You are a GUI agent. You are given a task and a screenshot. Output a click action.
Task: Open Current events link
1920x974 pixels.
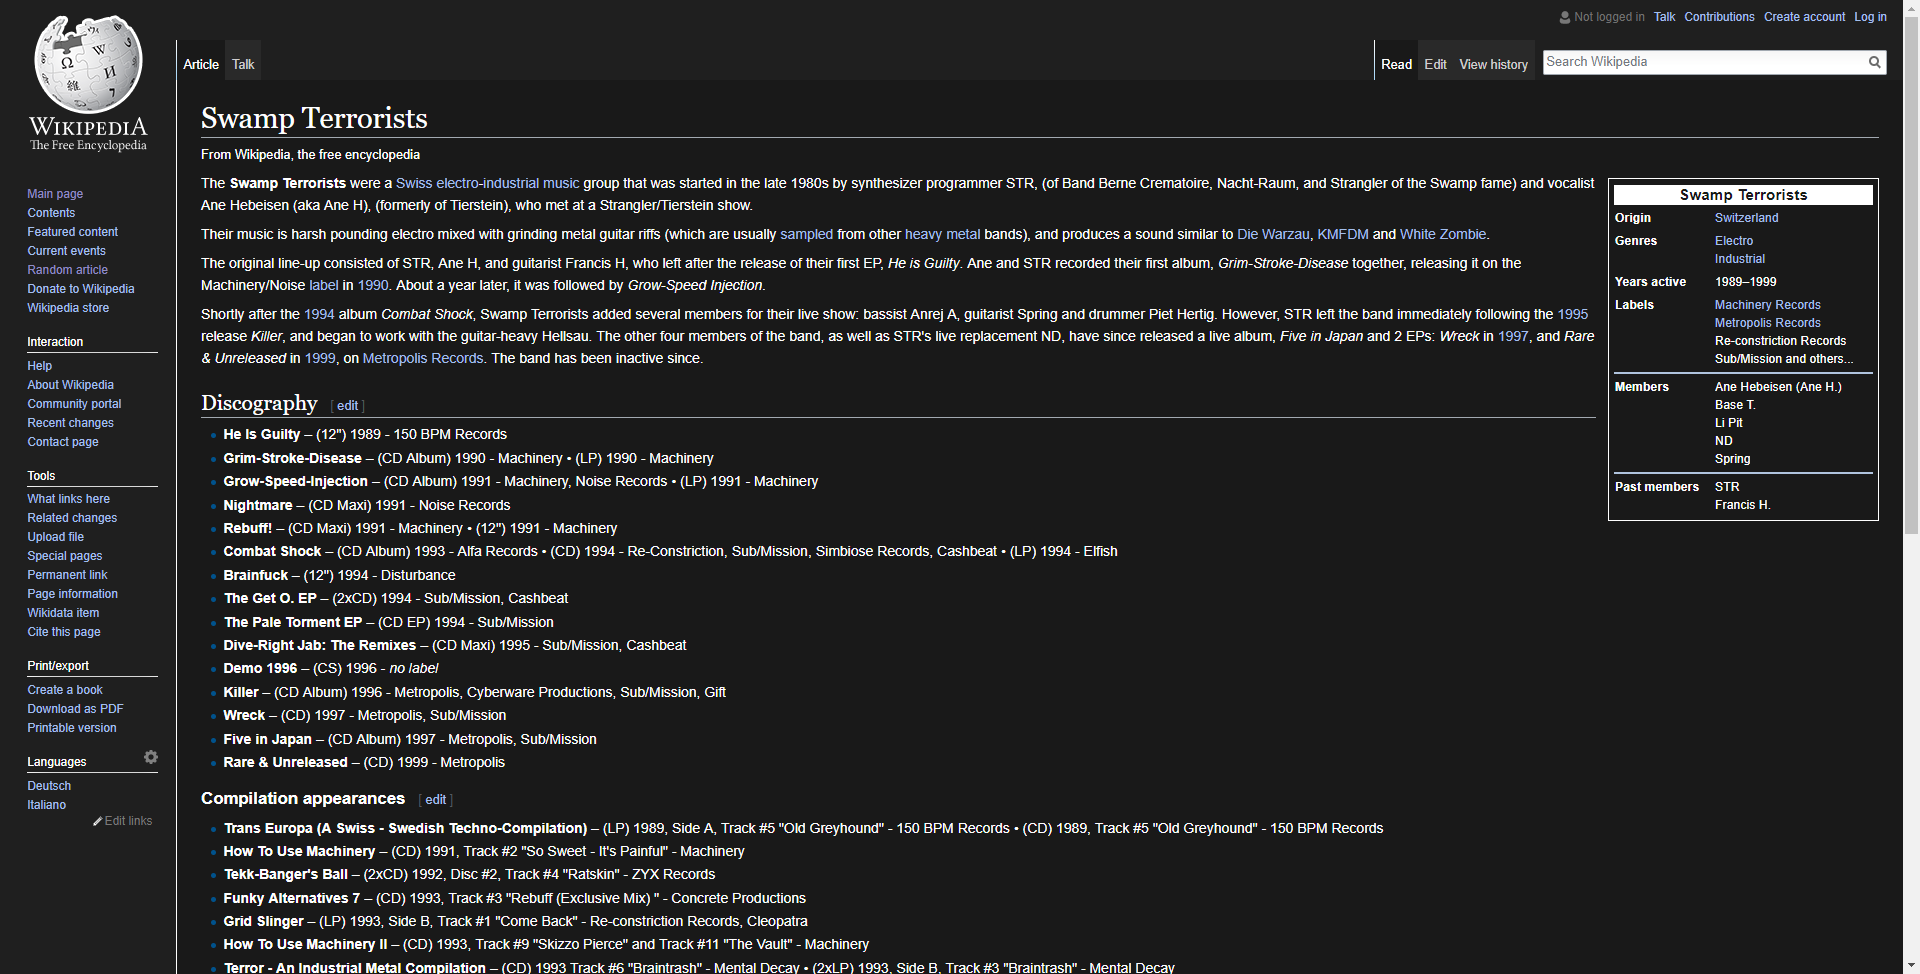(x=66, y=251)
